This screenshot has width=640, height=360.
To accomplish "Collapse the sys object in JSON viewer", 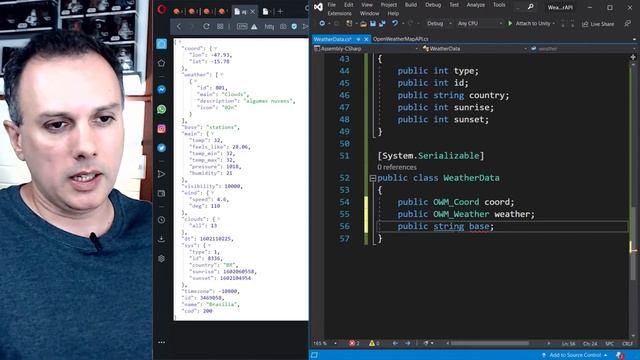I will click(x=209, y=245).
